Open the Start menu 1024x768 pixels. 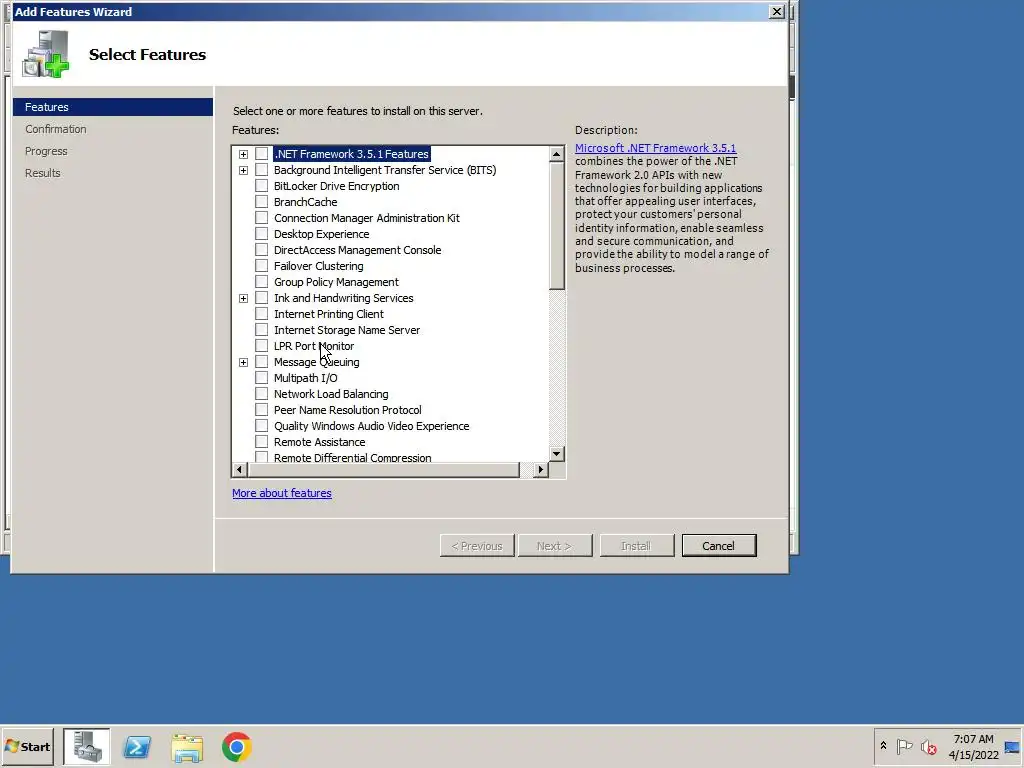click(27, 746)
